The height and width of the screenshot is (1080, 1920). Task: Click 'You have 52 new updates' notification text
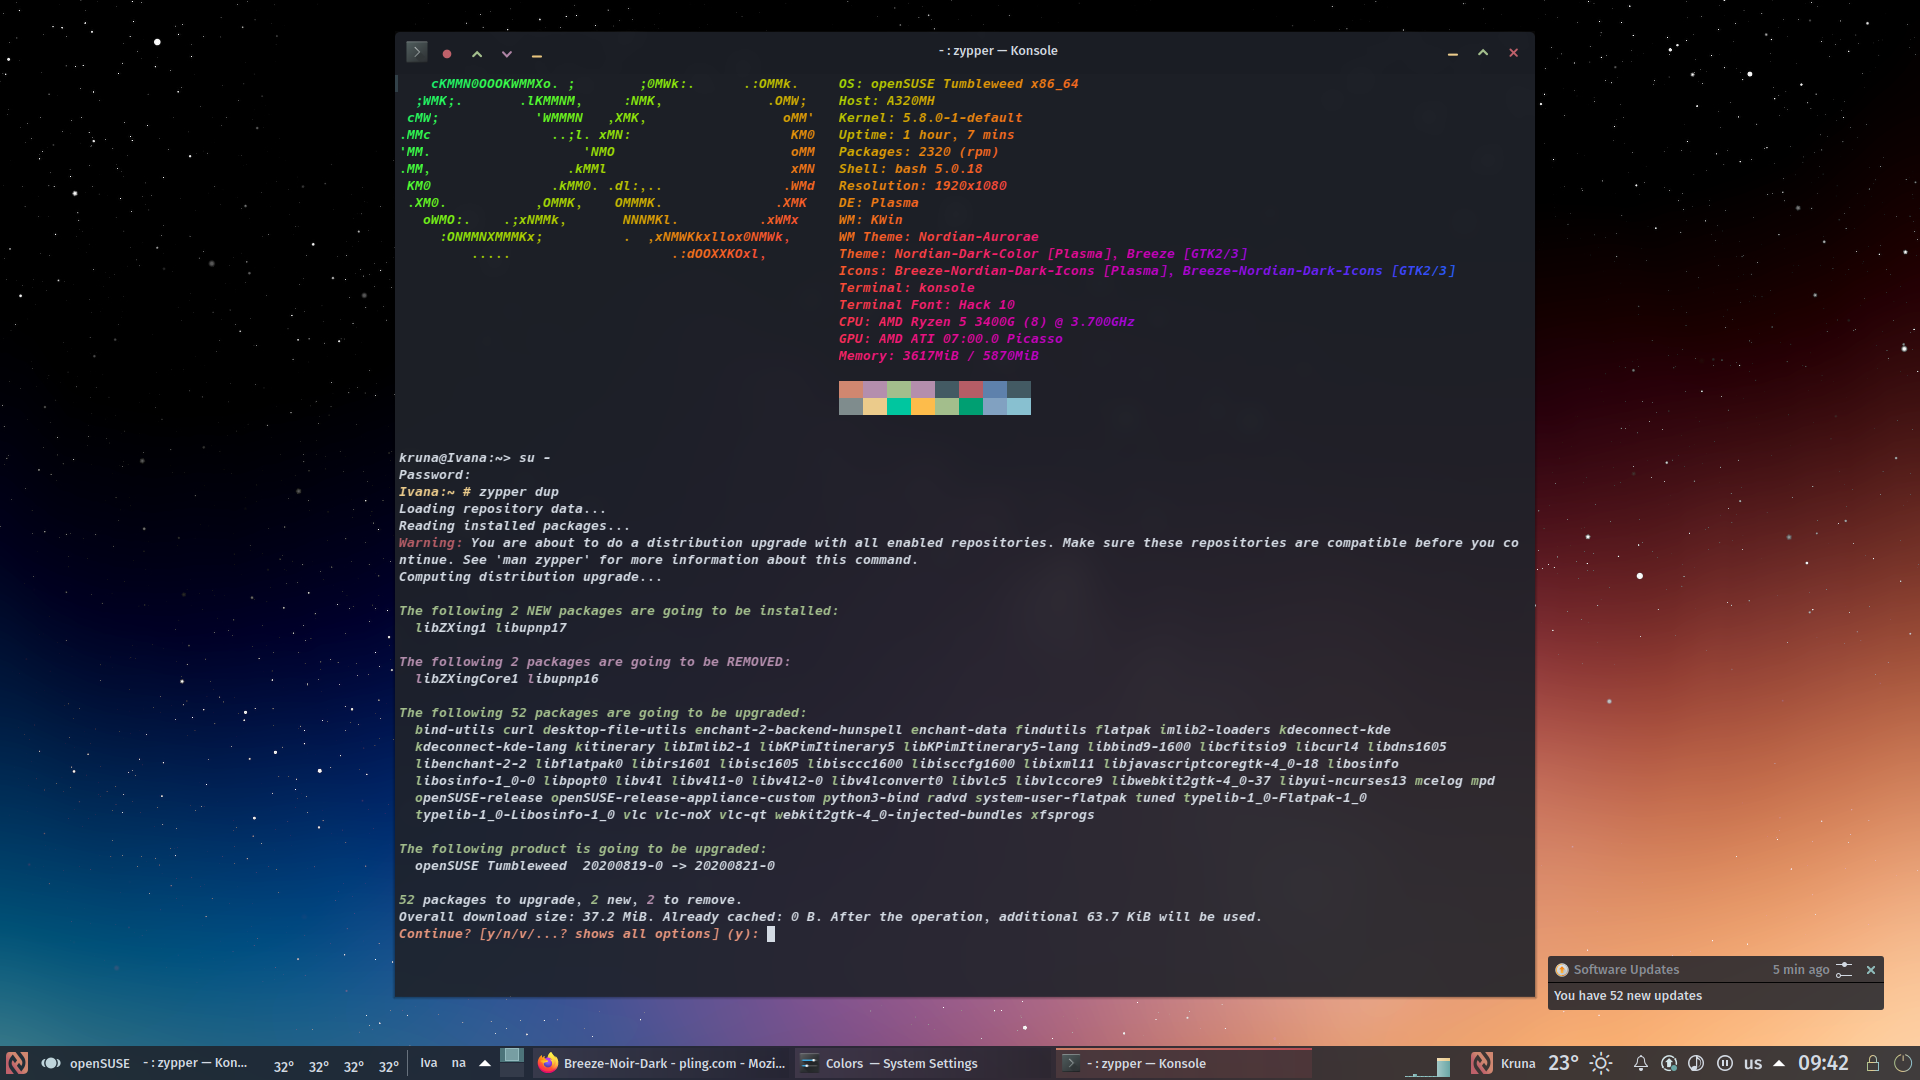click(1628, 996)
